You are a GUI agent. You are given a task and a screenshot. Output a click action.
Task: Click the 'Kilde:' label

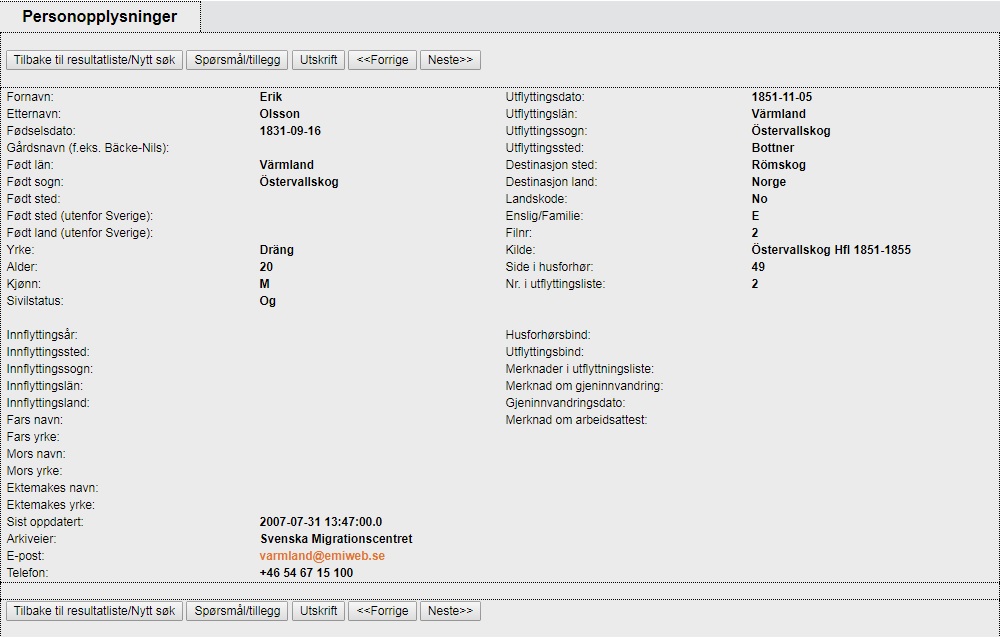click(520, 250)
